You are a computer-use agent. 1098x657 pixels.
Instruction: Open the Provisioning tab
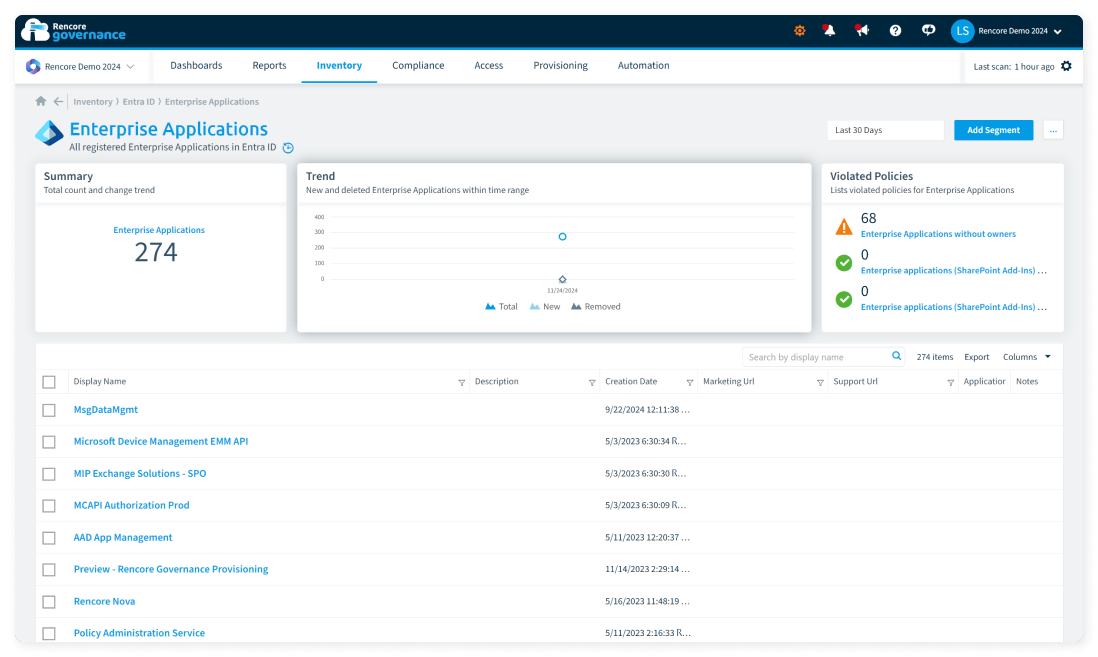pos(560,65)
